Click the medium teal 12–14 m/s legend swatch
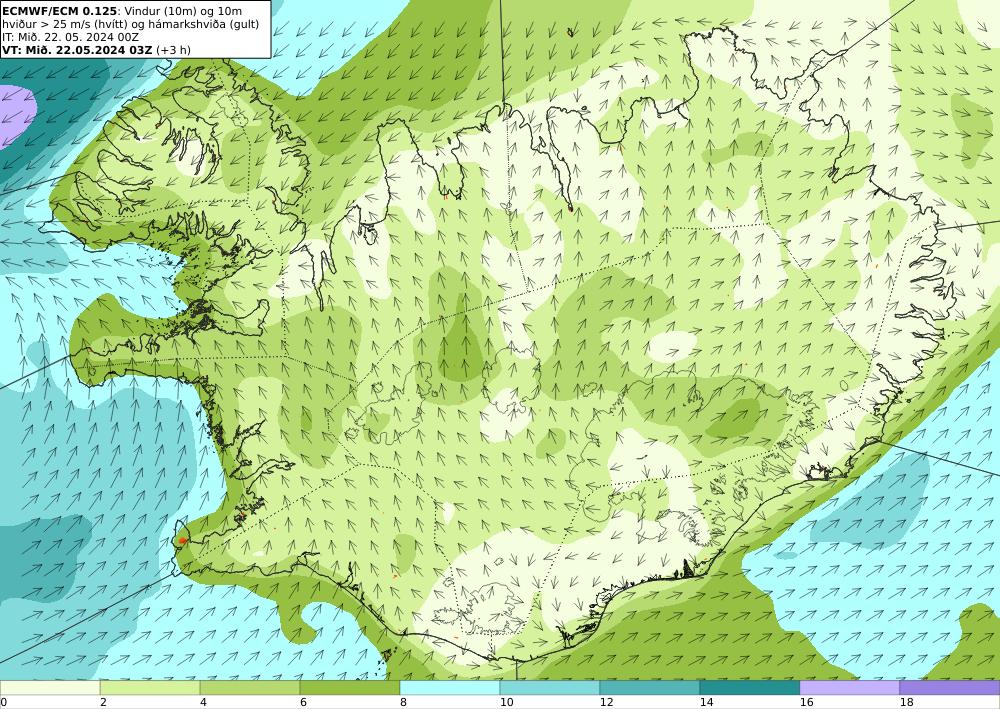 pos(649,687)
